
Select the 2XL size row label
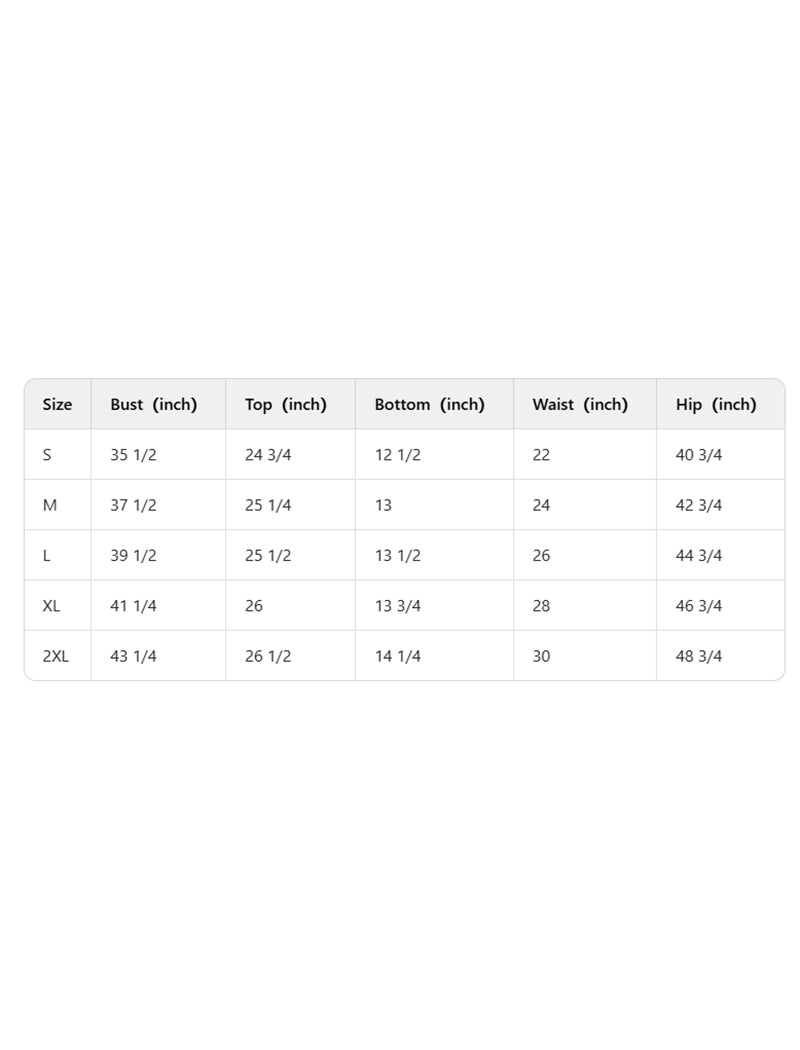tap(56, 656)
